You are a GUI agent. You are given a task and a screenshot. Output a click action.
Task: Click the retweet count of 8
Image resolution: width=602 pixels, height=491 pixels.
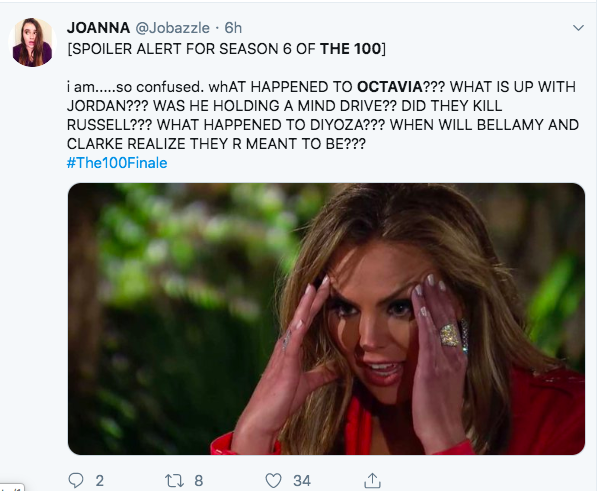tap(198, 481)
